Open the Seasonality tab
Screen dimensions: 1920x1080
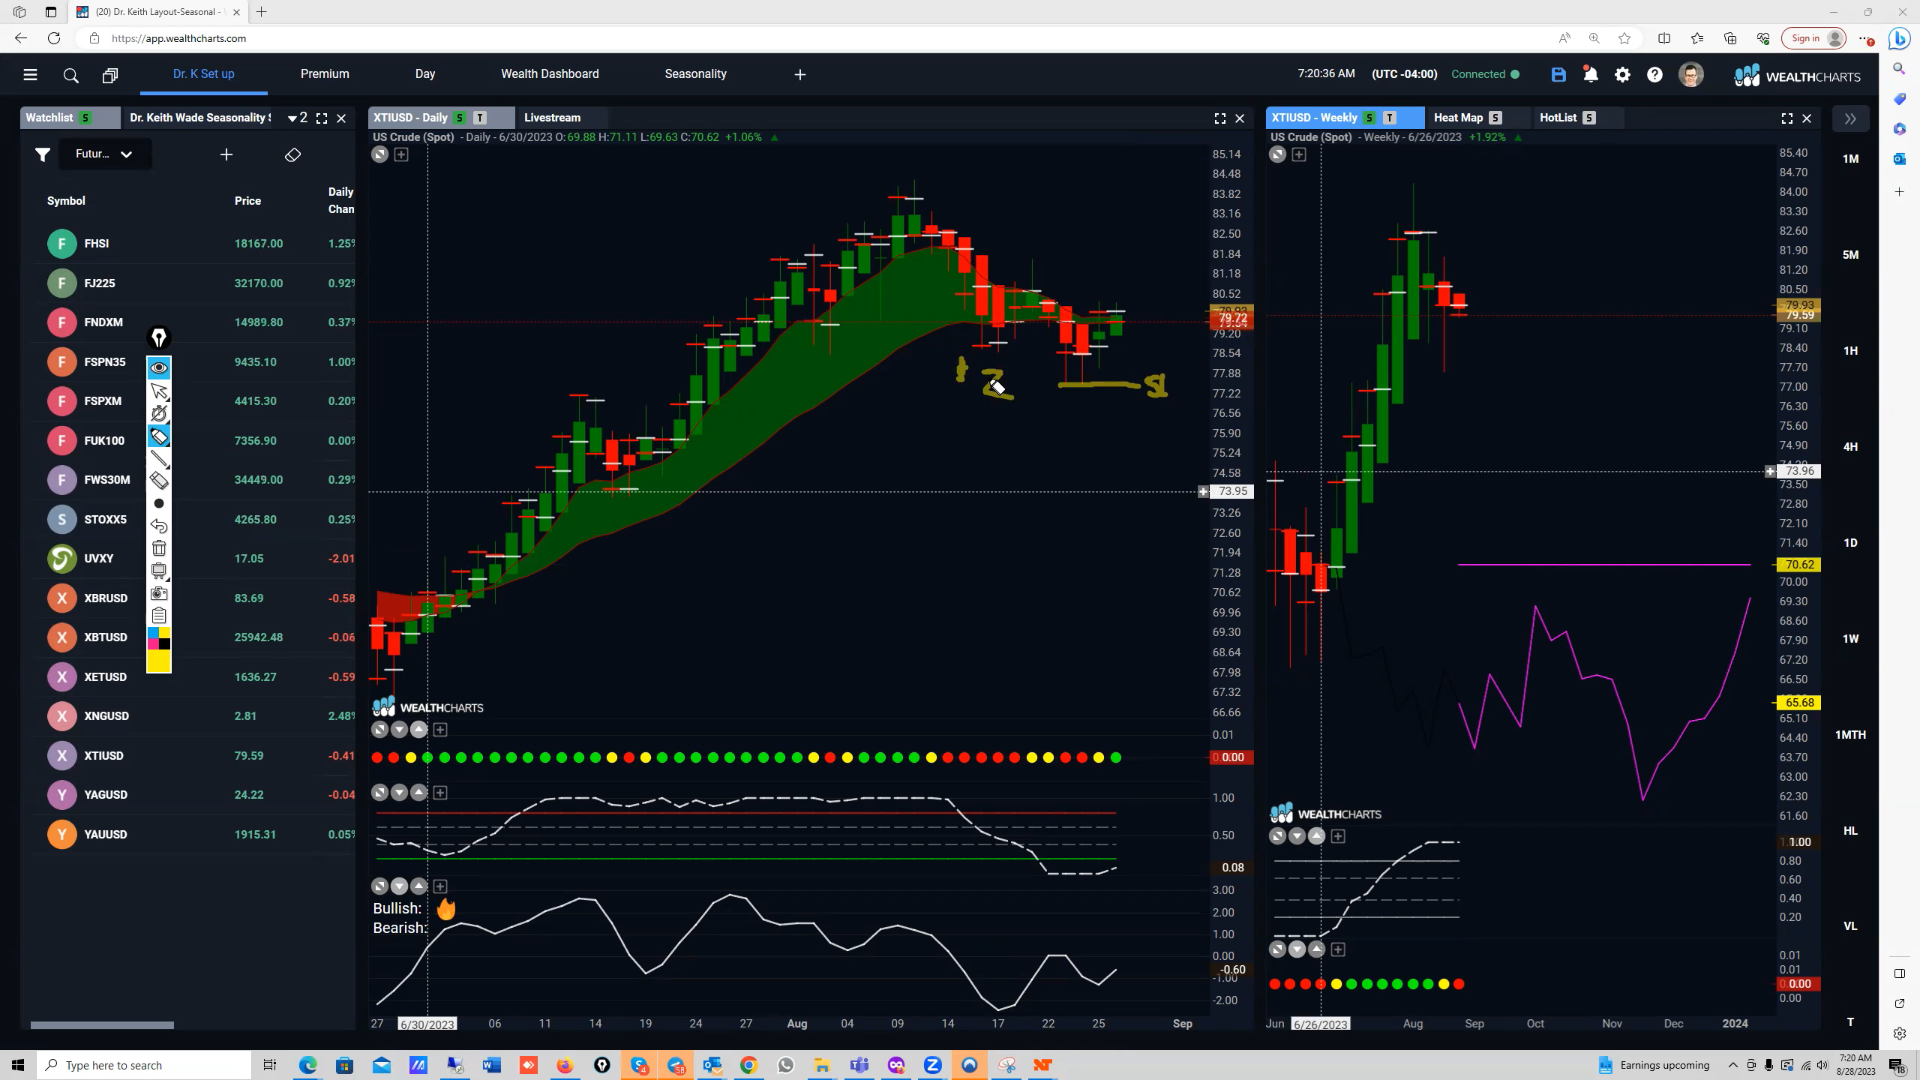click(696, 74)
